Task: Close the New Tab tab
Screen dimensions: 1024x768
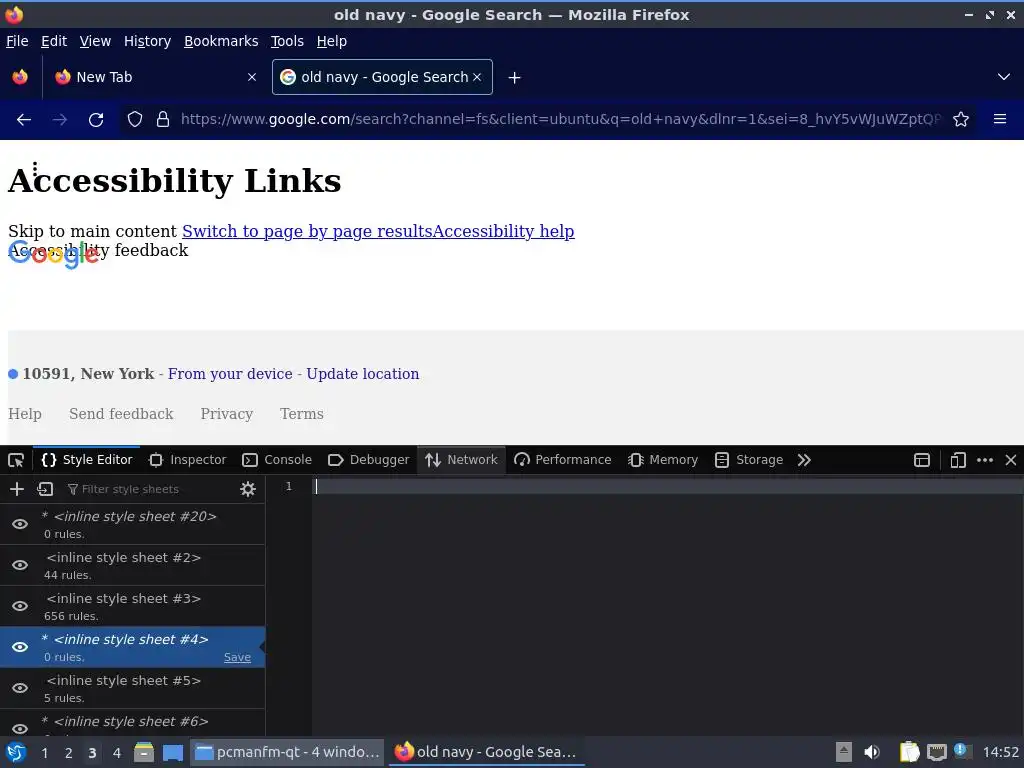Action: click(x=252, y=77)
